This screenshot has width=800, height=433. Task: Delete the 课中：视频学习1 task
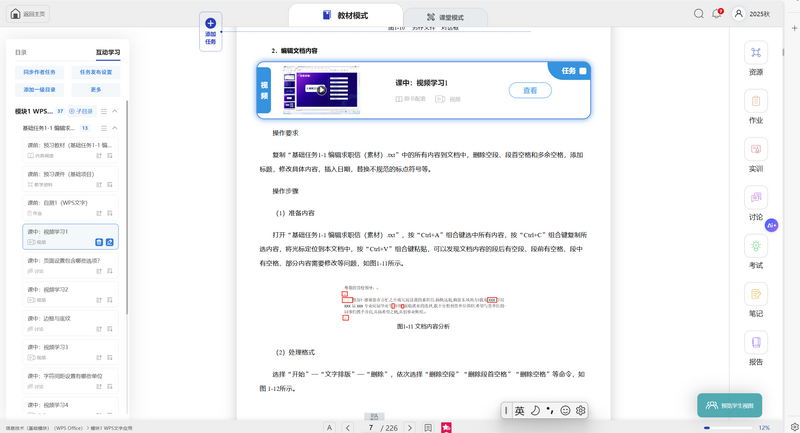[x=99, y=242]
